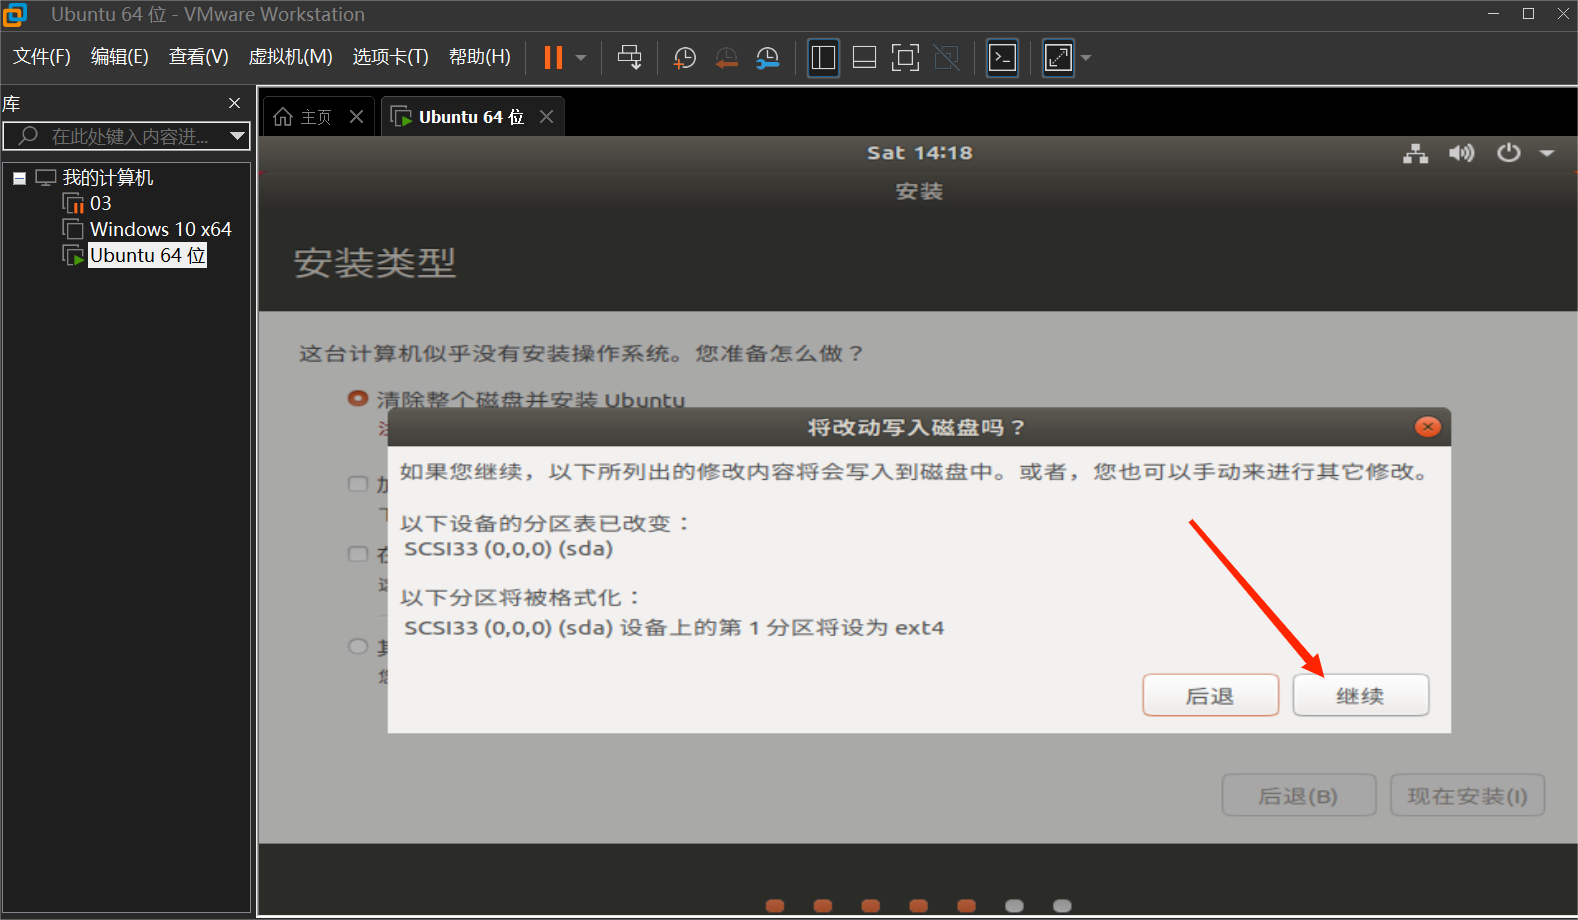Open the stretch display dropdown arrow
The image size is (1578, 920).
(x=1086, y=58)
